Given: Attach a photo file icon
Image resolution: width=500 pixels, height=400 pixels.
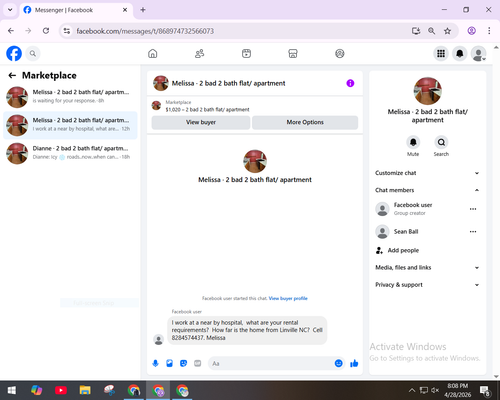Looking at the screenshot, I should coord(169,363).
